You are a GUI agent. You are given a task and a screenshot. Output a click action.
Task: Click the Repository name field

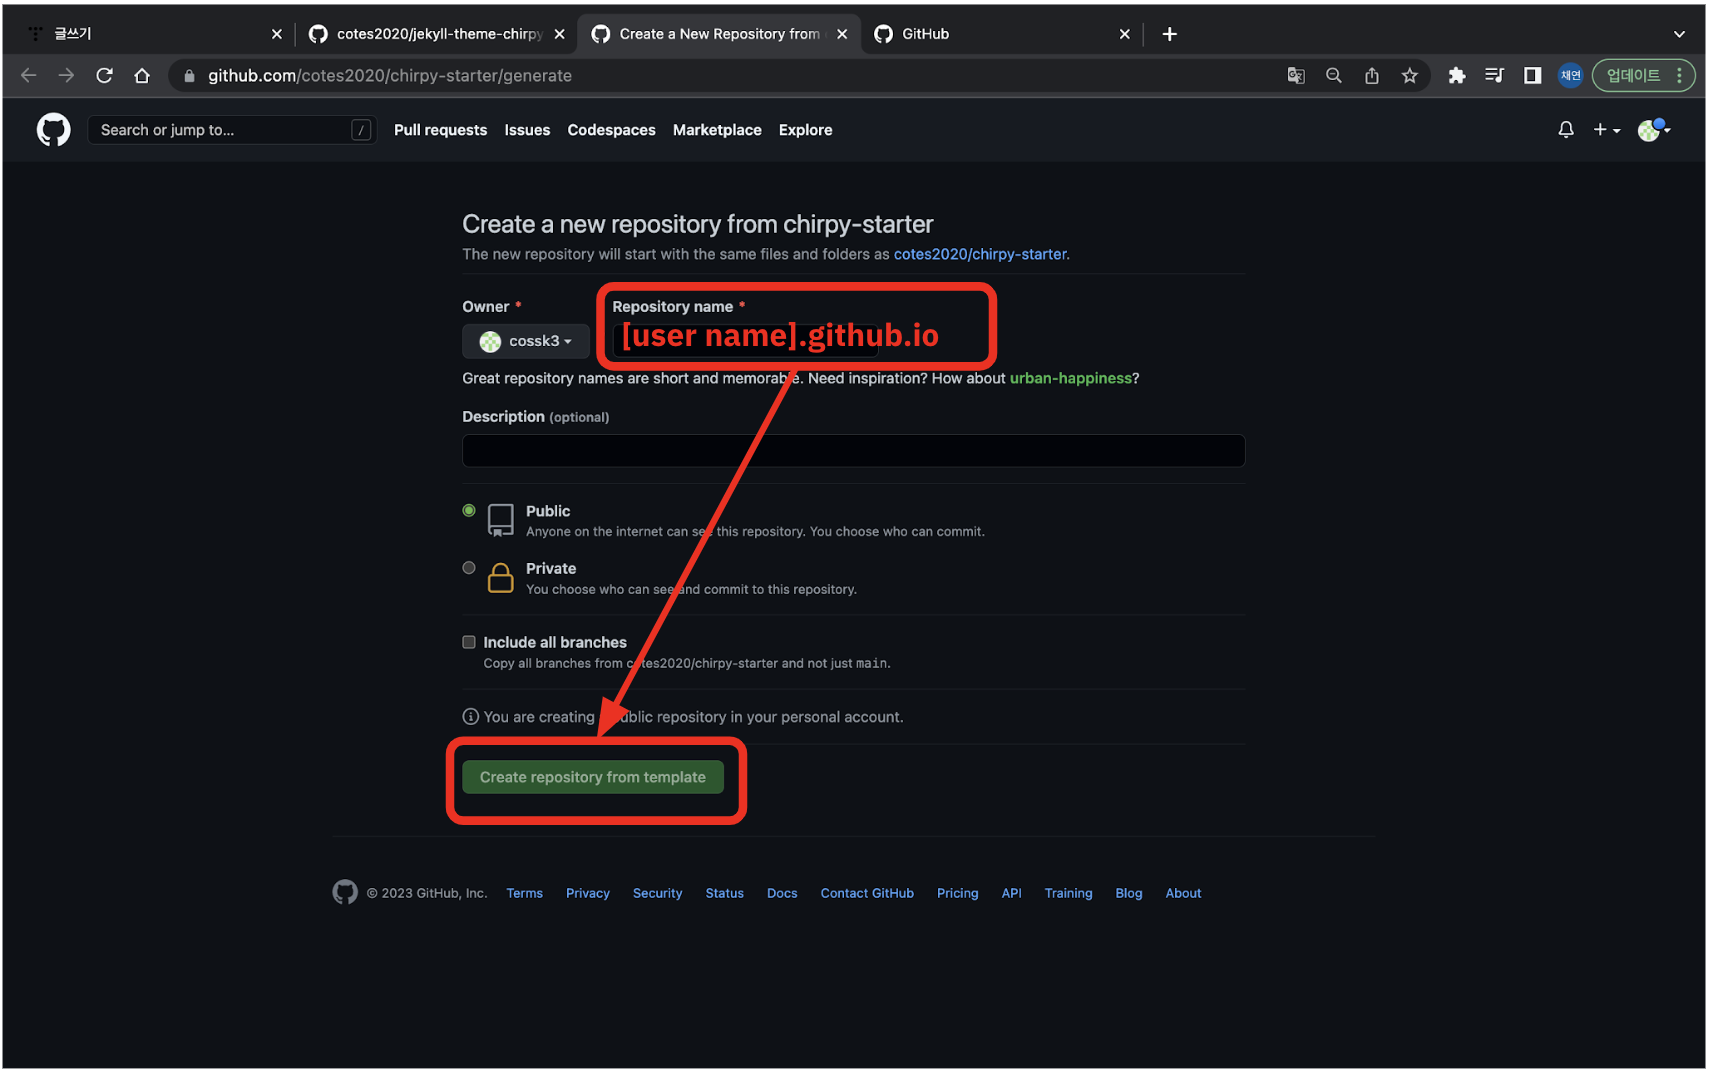pyautogui.click(x=745, y=339)
